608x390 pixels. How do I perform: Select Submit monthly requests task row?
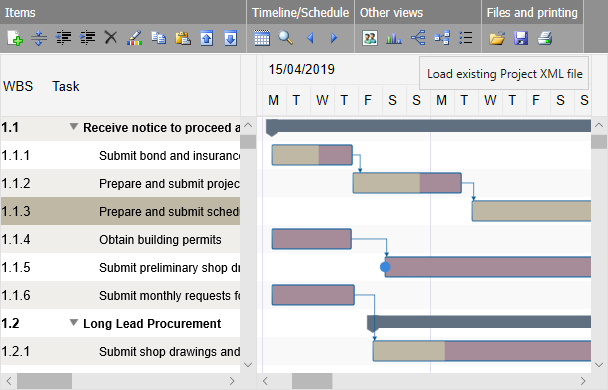(120, 295)
